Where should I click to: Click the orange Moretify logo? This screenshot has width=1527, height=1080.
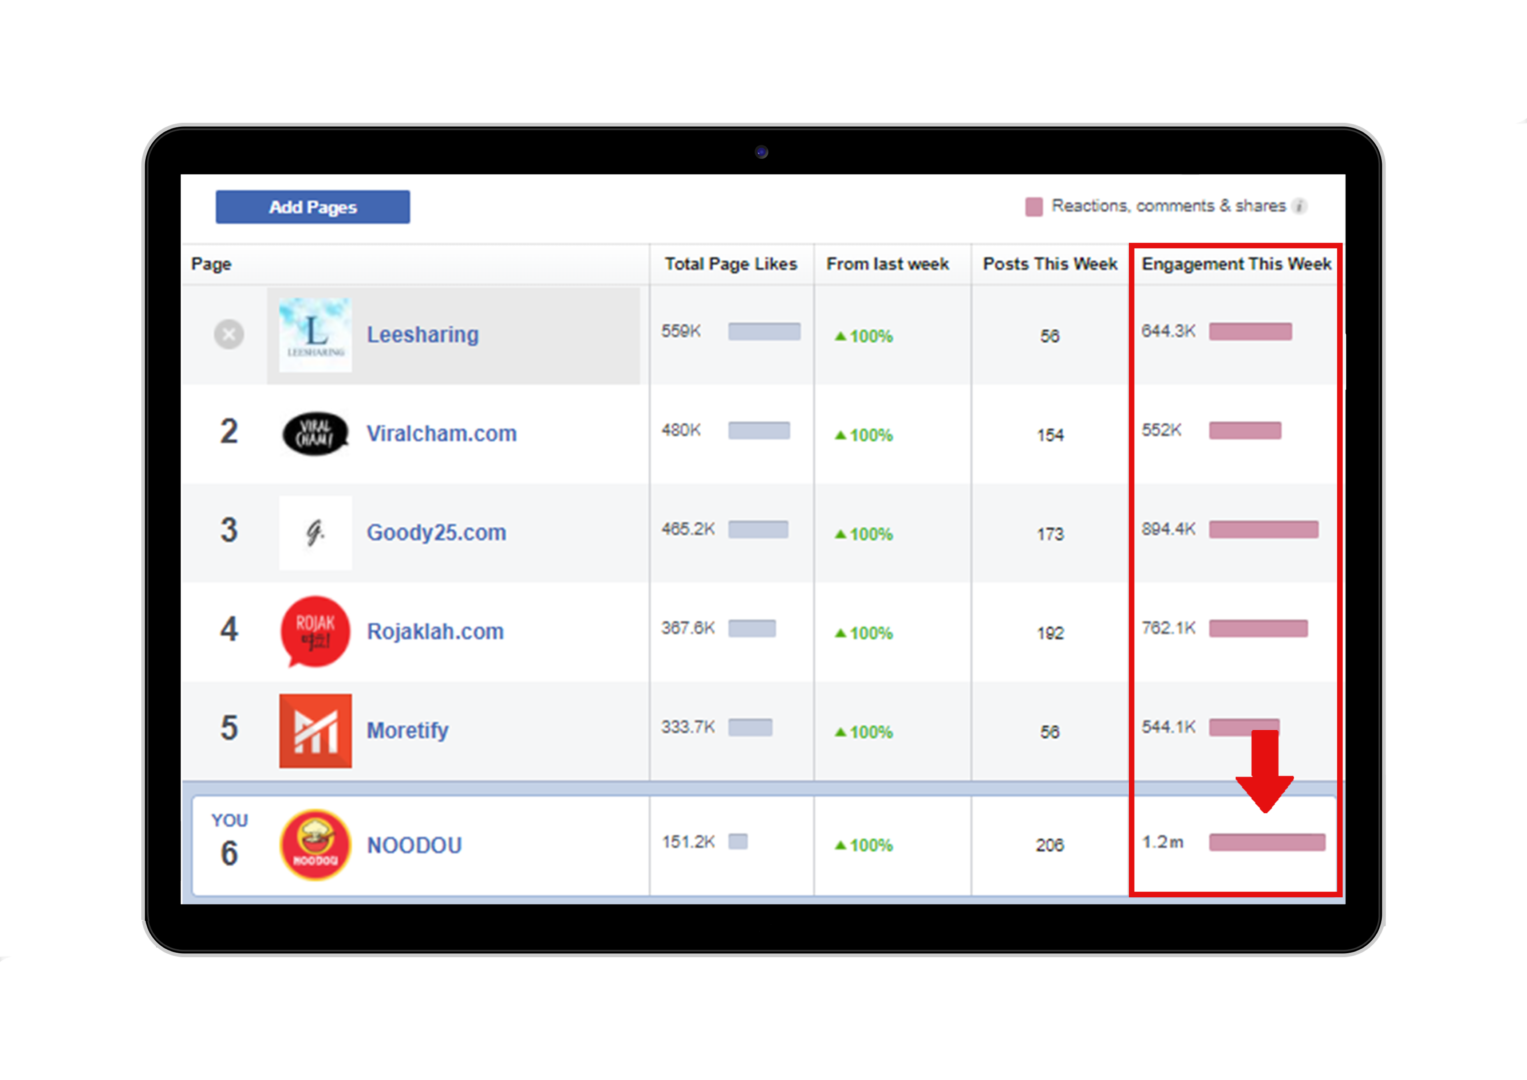coord(315,731)
